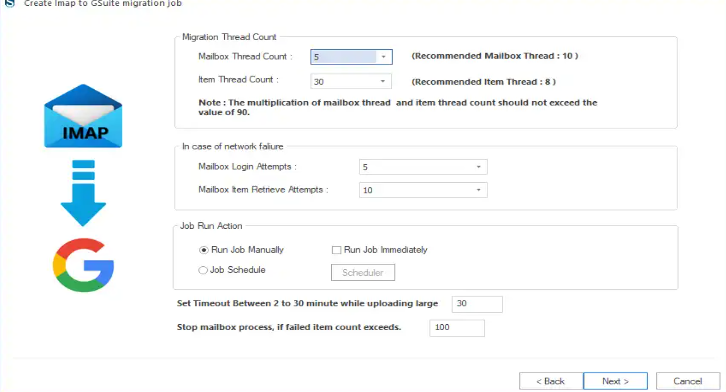Proceed with the Next button
Screen dimensions: 726x392
click(615, 381)
